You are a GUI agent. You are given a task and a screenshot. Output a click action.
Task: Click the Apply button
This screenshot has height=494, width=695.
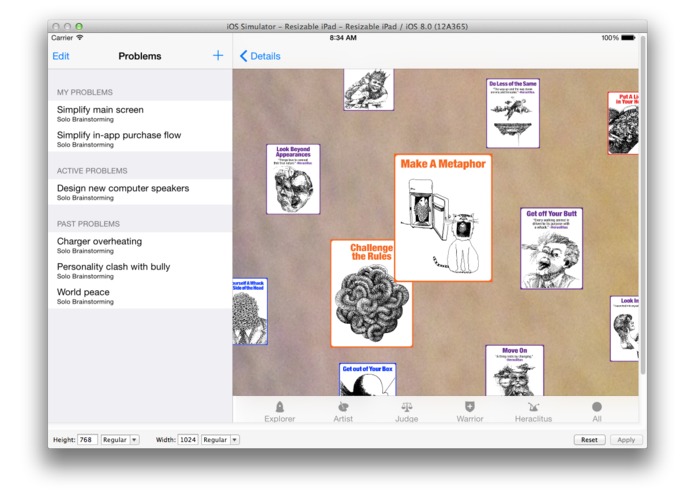tap(626, 440)
